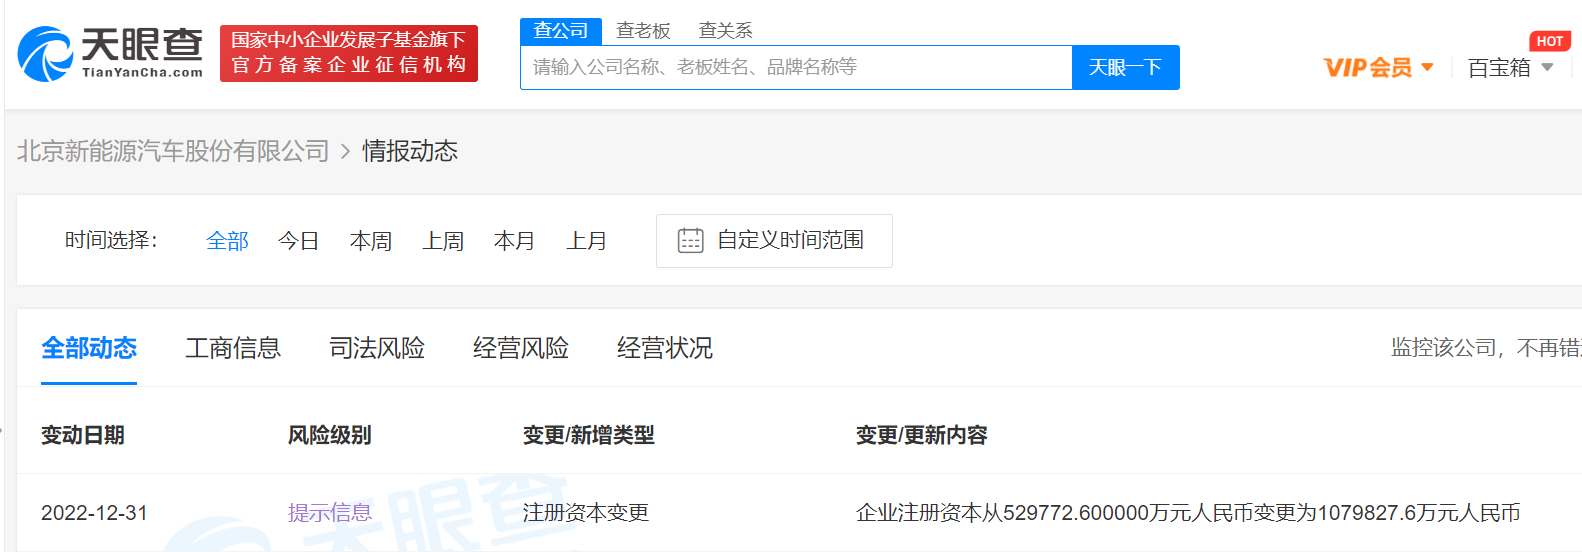1582x552 pixels.
Task: Click the 天眼一下 search button
Action: pos(1126,67)
